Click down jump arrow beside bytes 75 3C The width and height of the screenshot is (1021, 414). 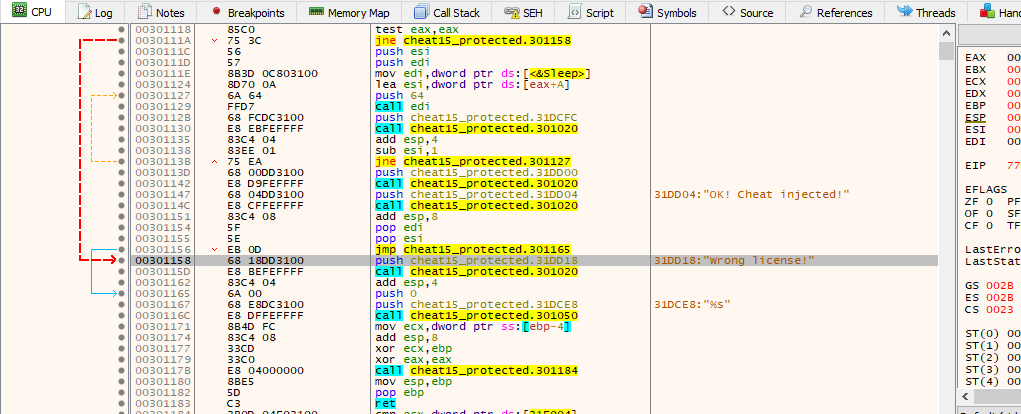click(215, 39)
